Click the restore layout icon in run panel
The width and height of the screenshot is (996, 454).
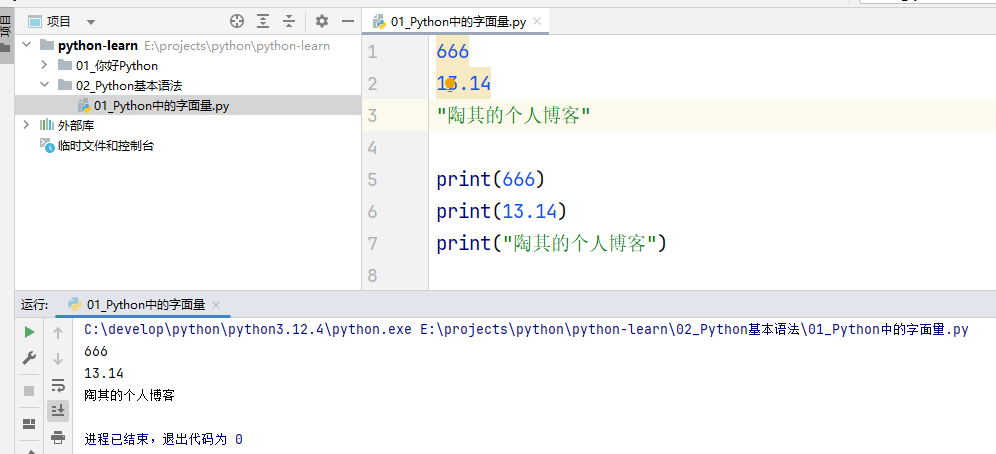pos(29,423)
